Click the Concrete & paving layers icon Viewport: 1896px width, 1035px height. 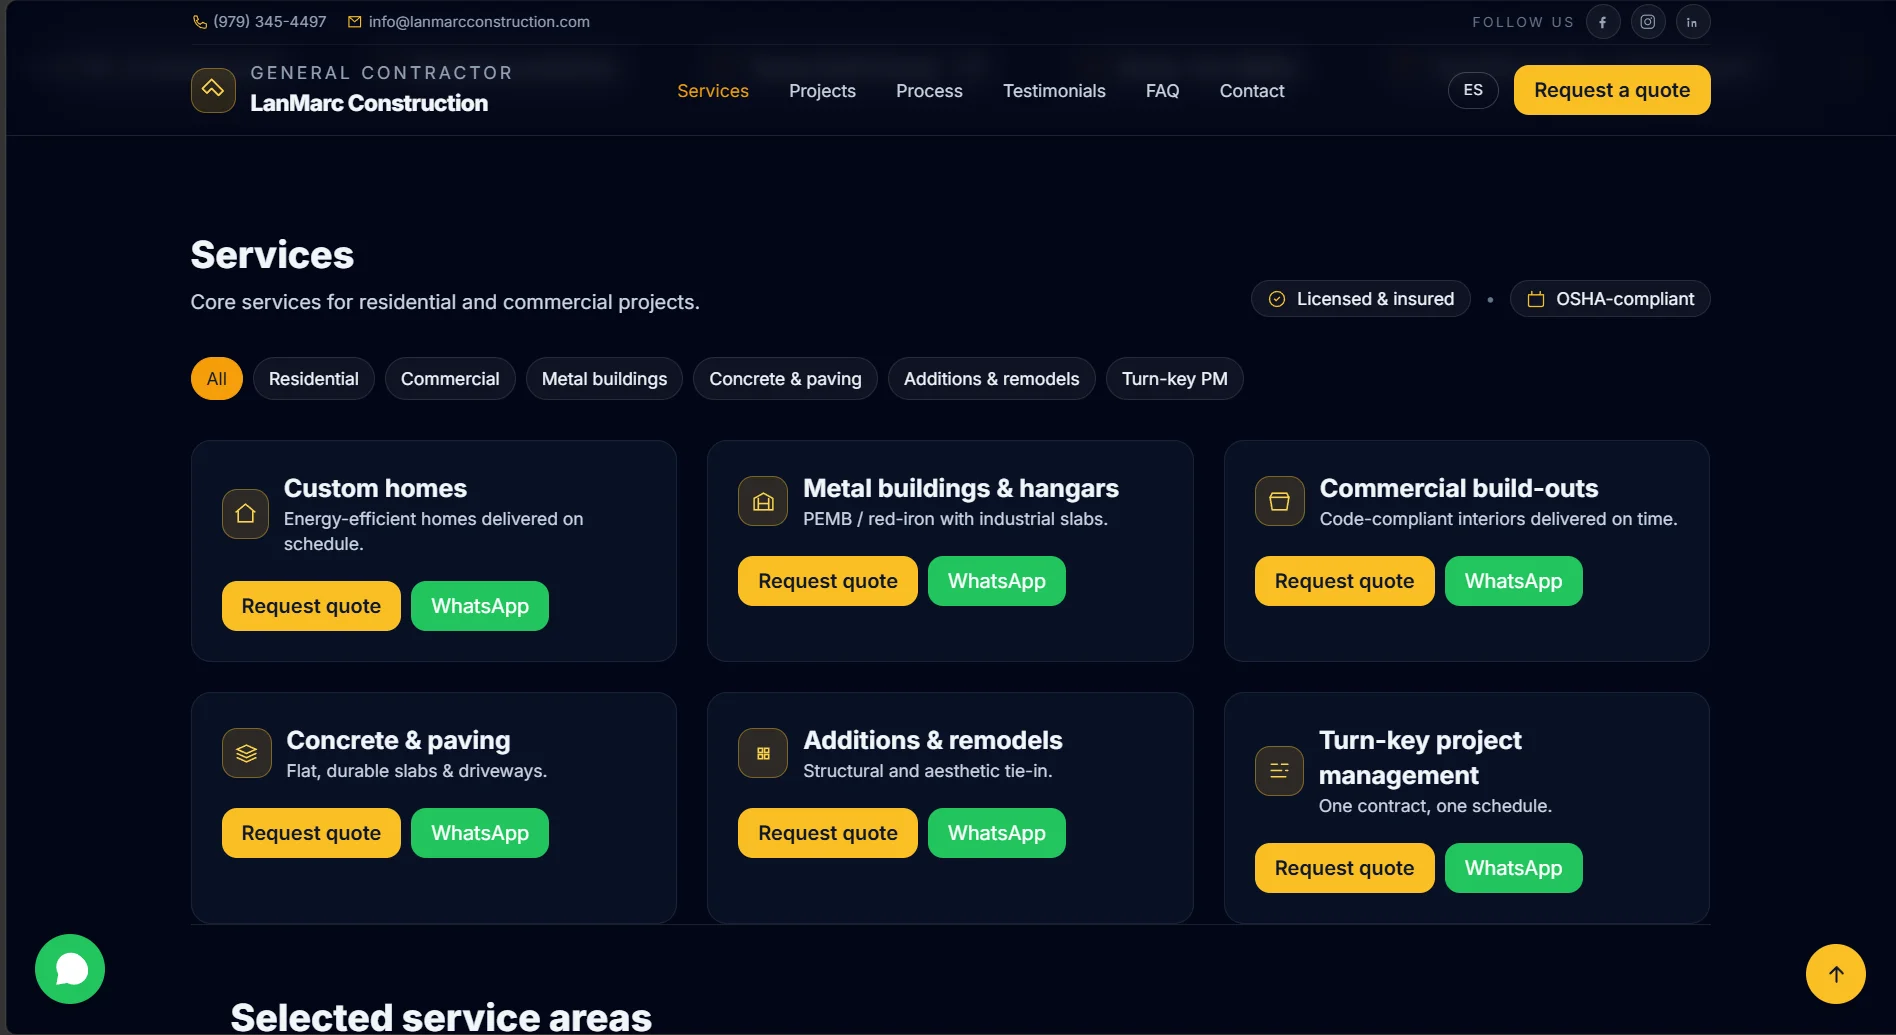click(246, 753)
